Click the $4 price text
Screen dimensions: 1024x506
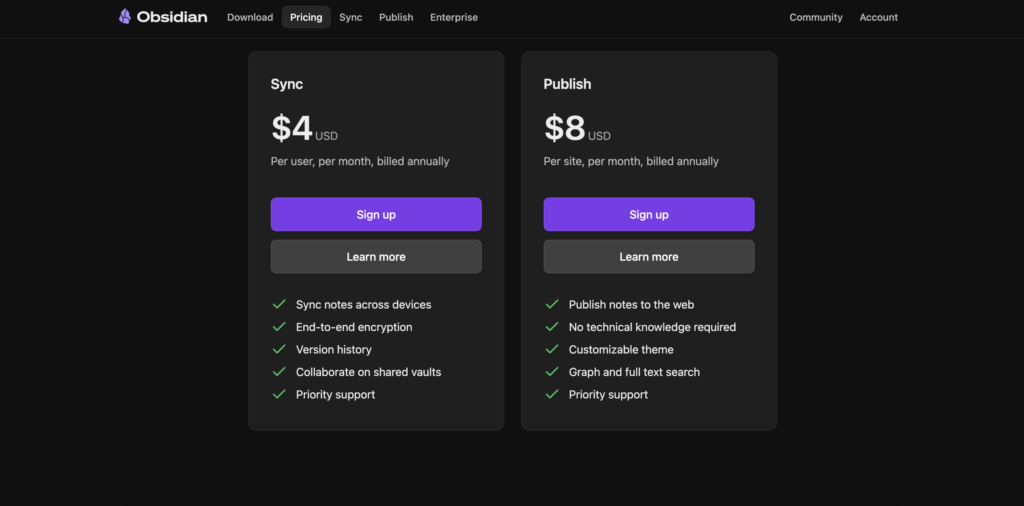point(292,128)
